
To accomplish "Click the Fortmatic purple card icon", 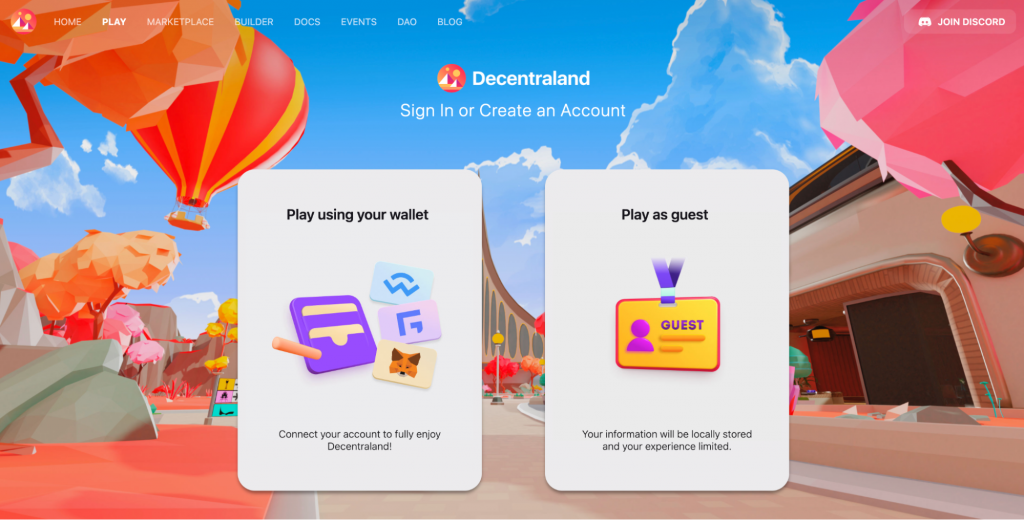I will 409,322.
